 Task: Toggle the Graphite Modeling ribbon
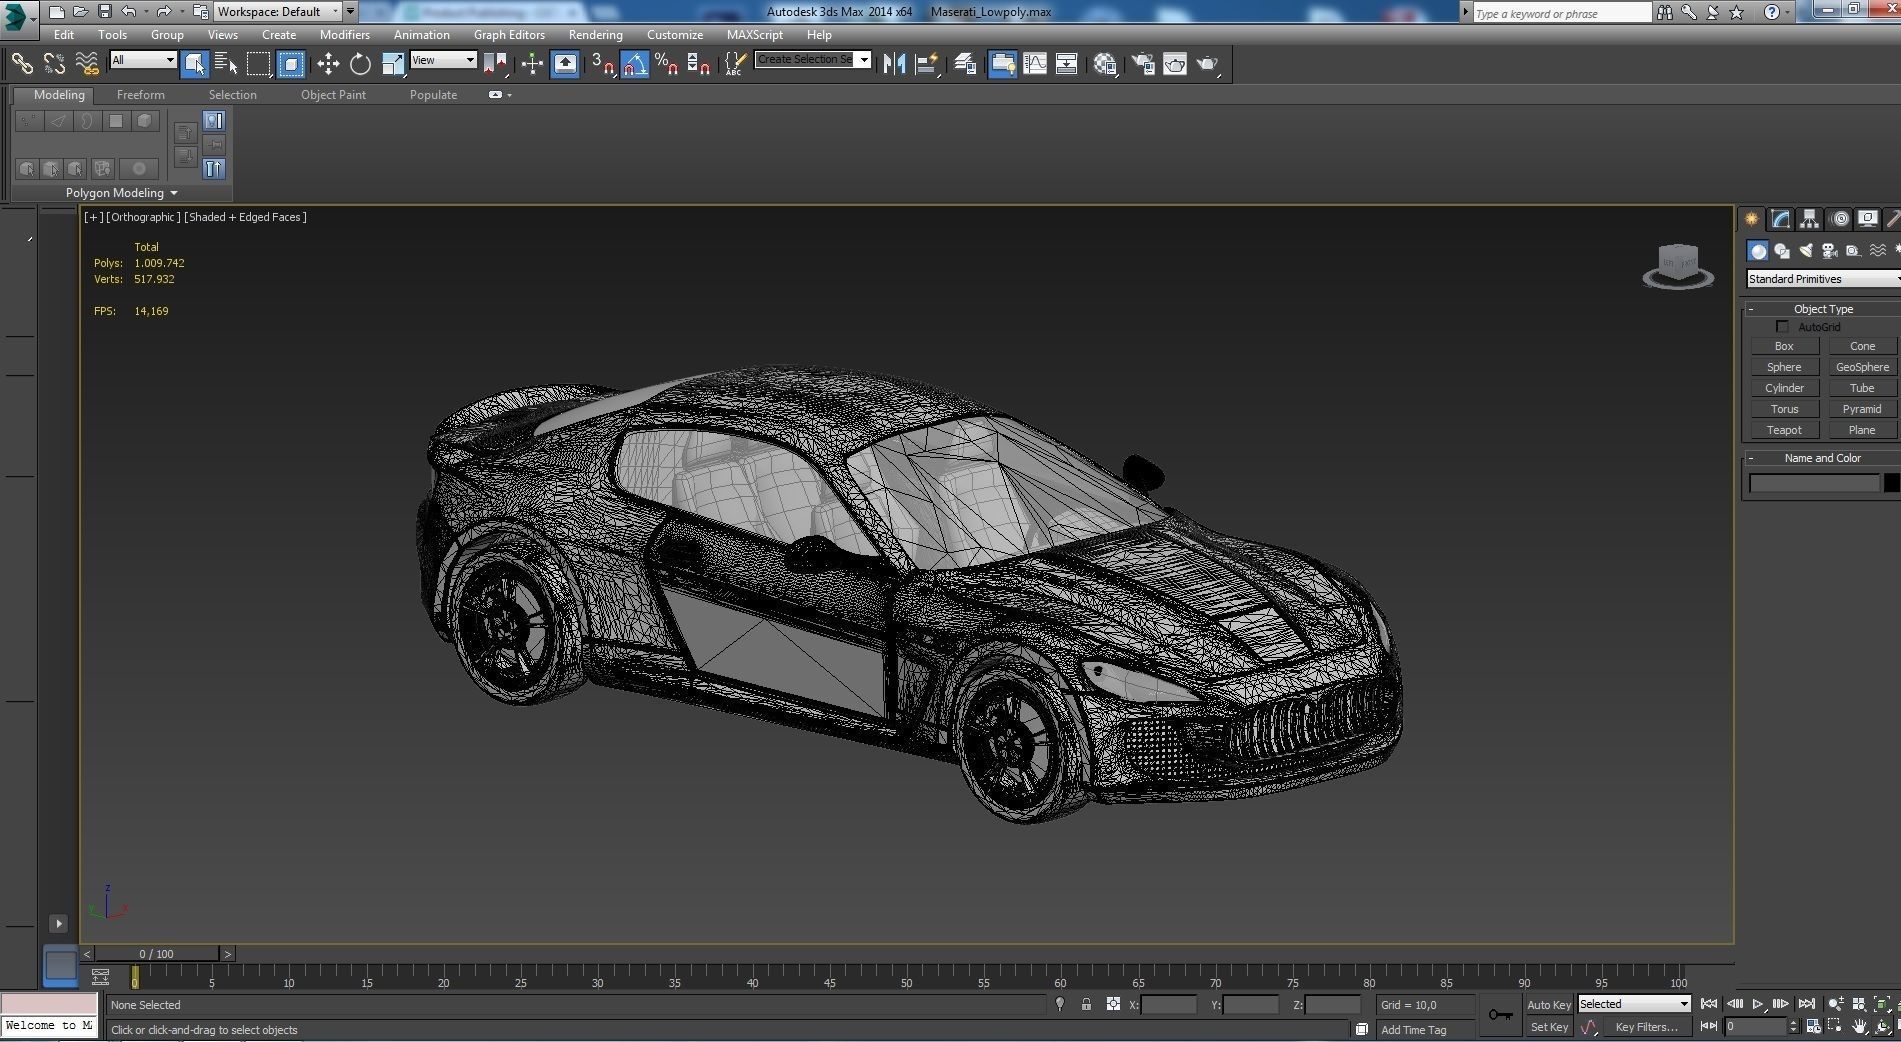pos(1002,64)
